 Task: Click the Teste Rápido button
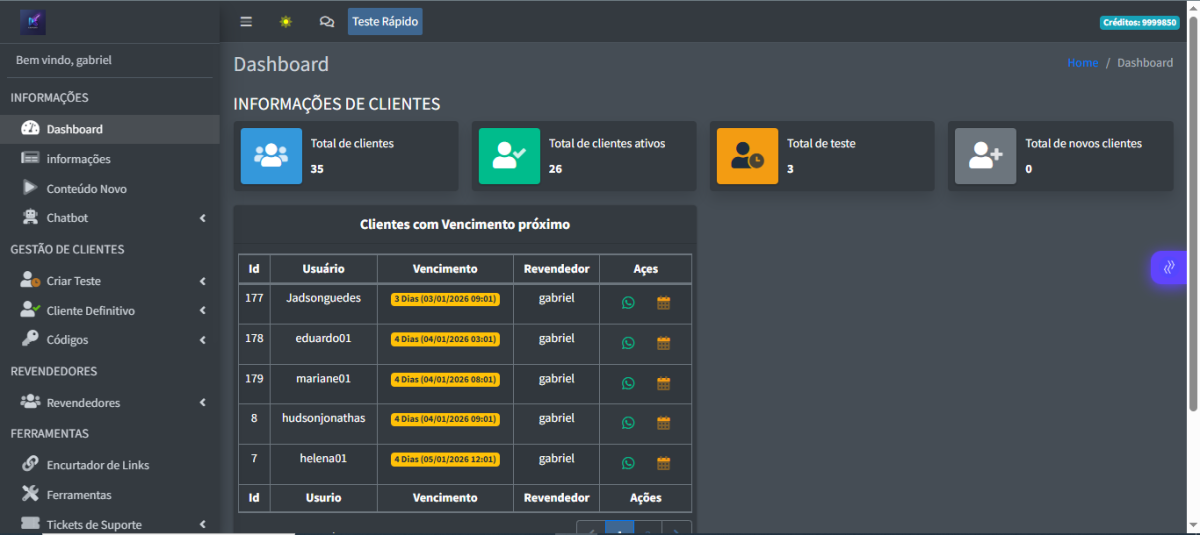coord(385,22)
